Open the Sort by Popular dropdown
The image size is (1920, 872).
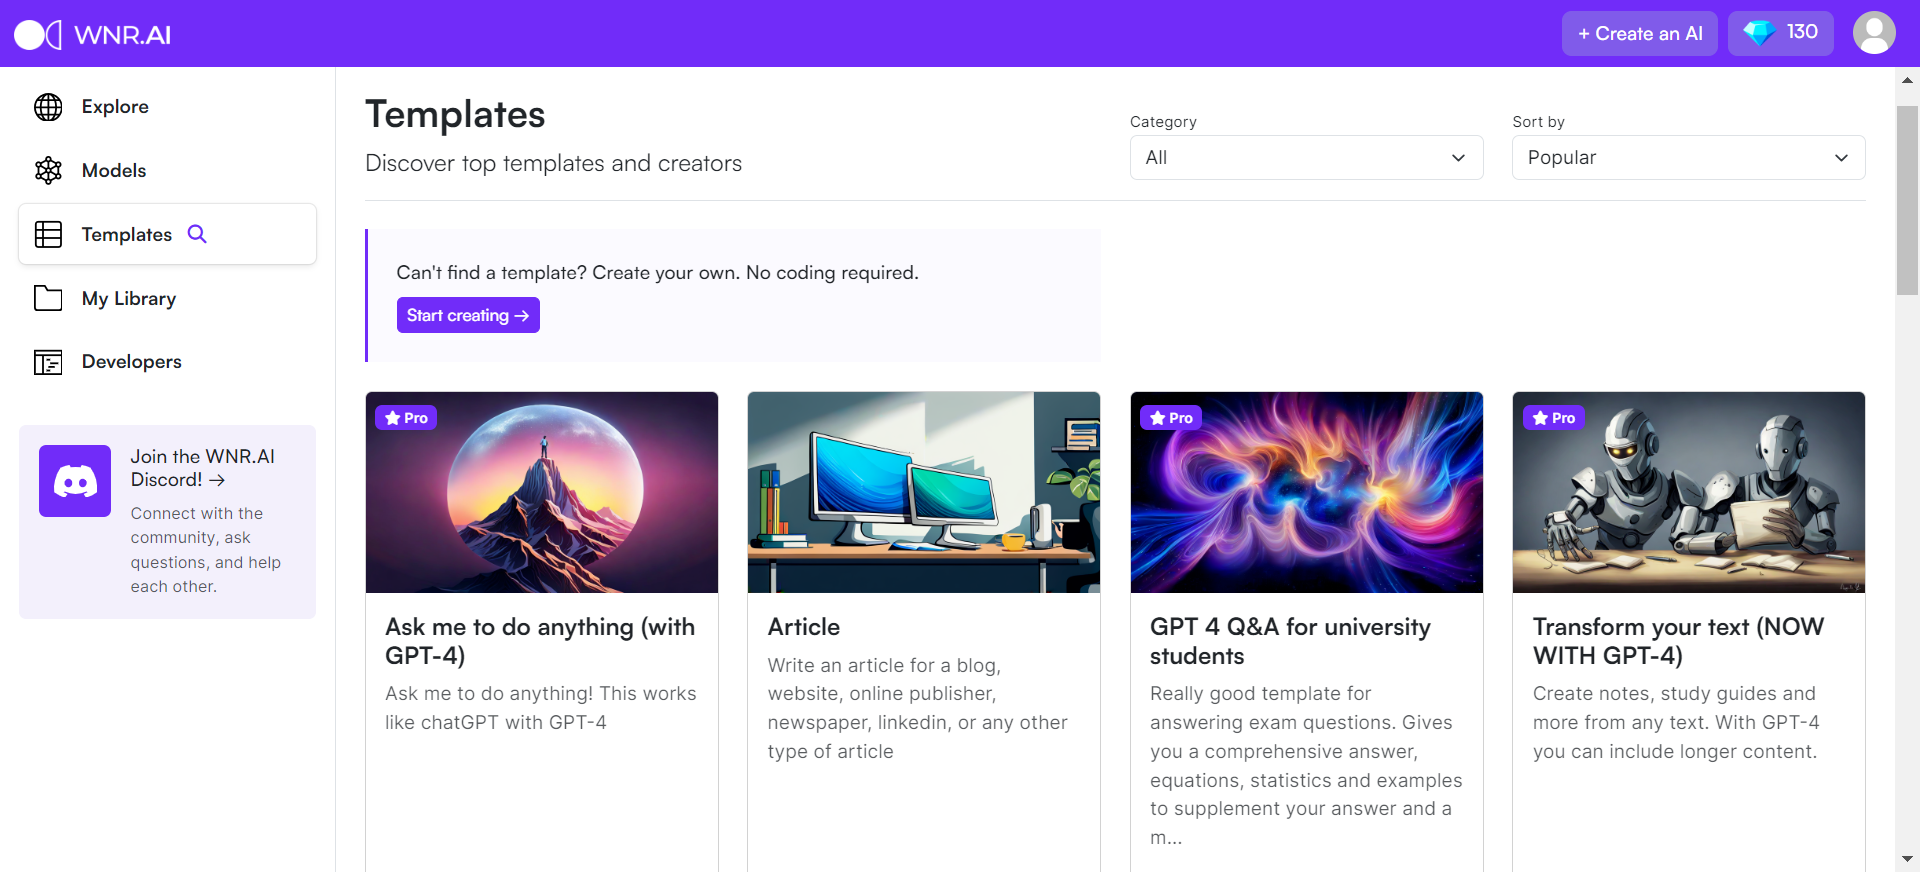[x=1688, y=158]
